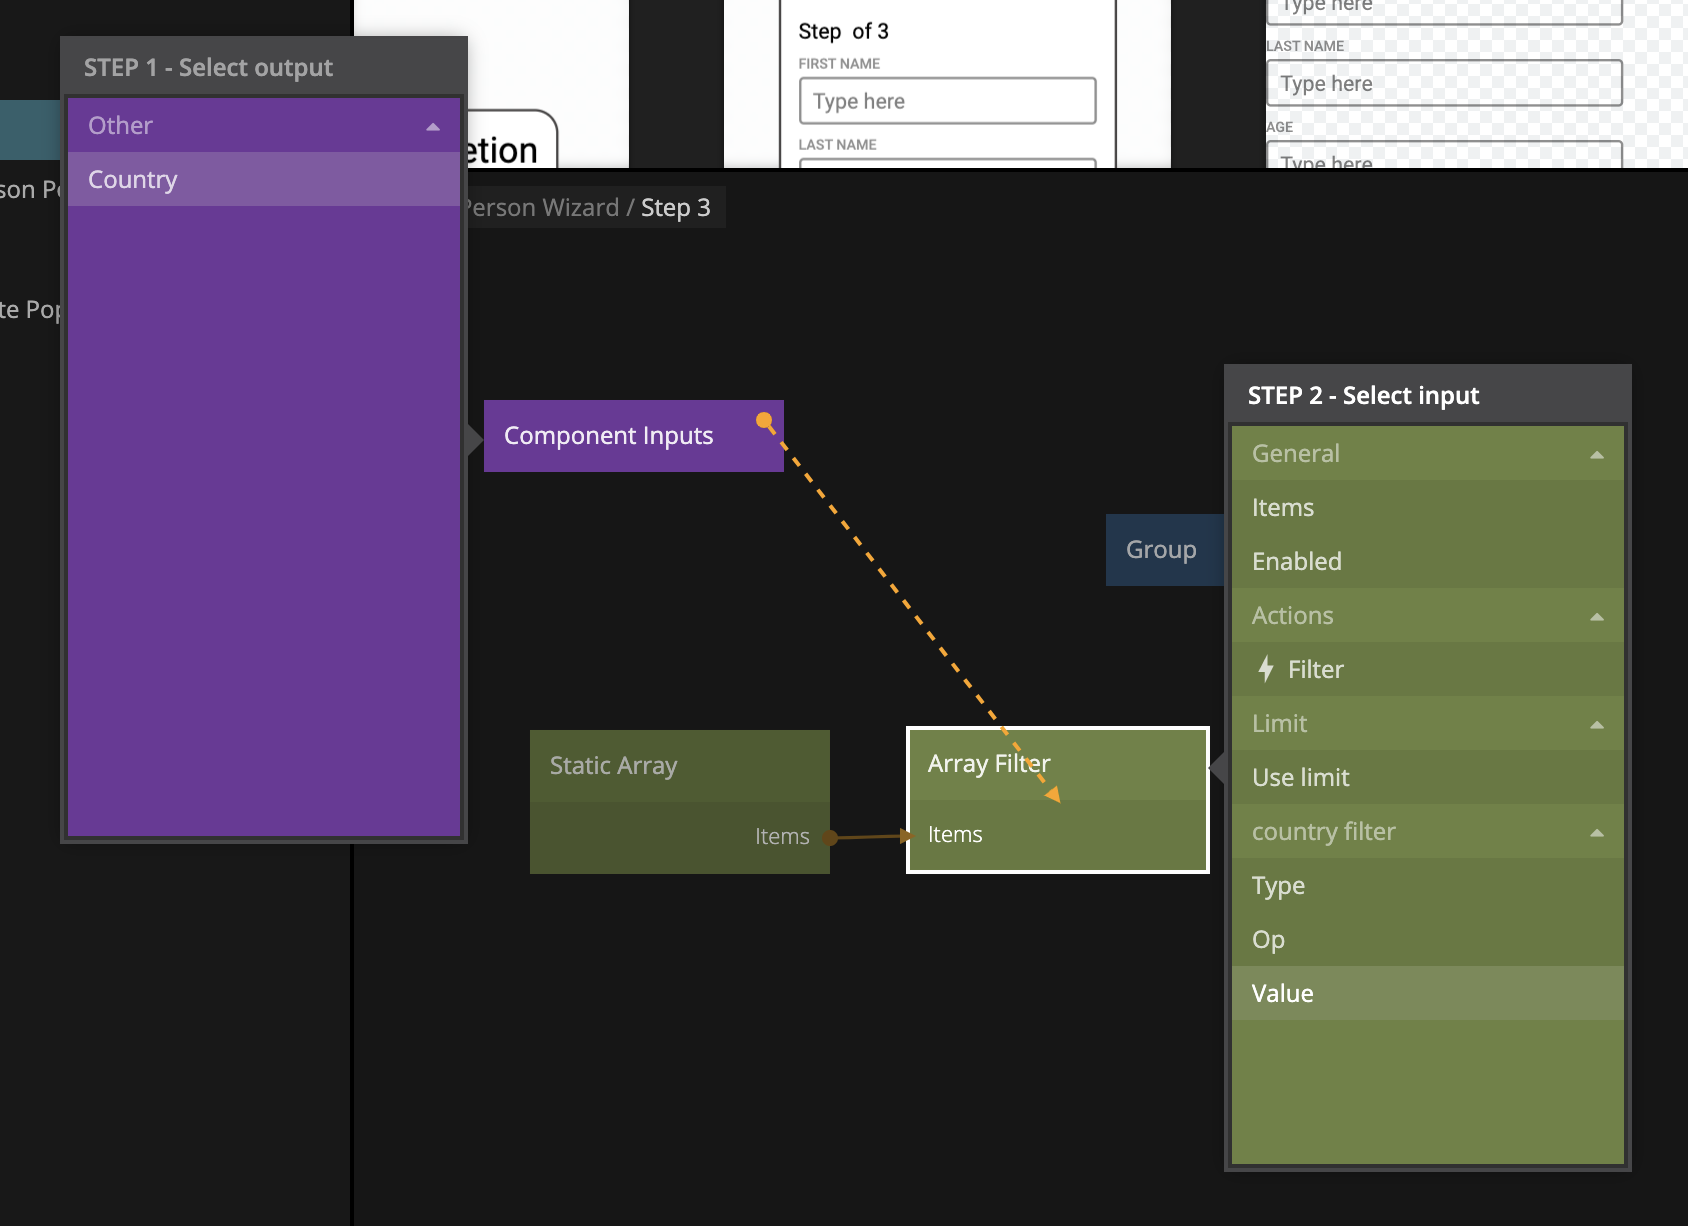Collapse the Other section in Step 1
The width and height of the screenshot is (1688, 1226).
point(433,126)
